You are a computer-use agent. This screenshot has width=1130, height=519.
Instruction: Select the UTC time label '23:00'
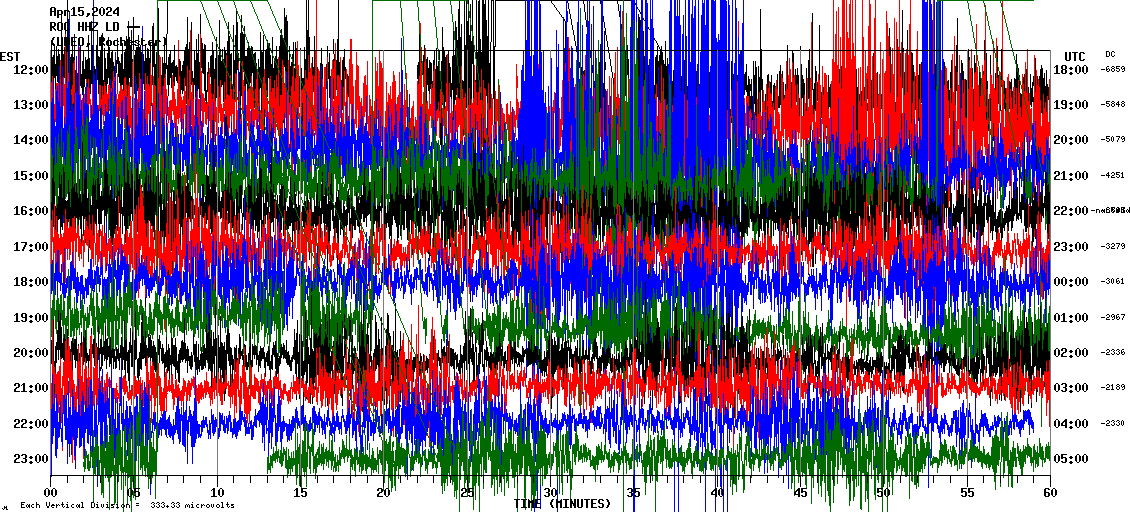(1071, 247)
